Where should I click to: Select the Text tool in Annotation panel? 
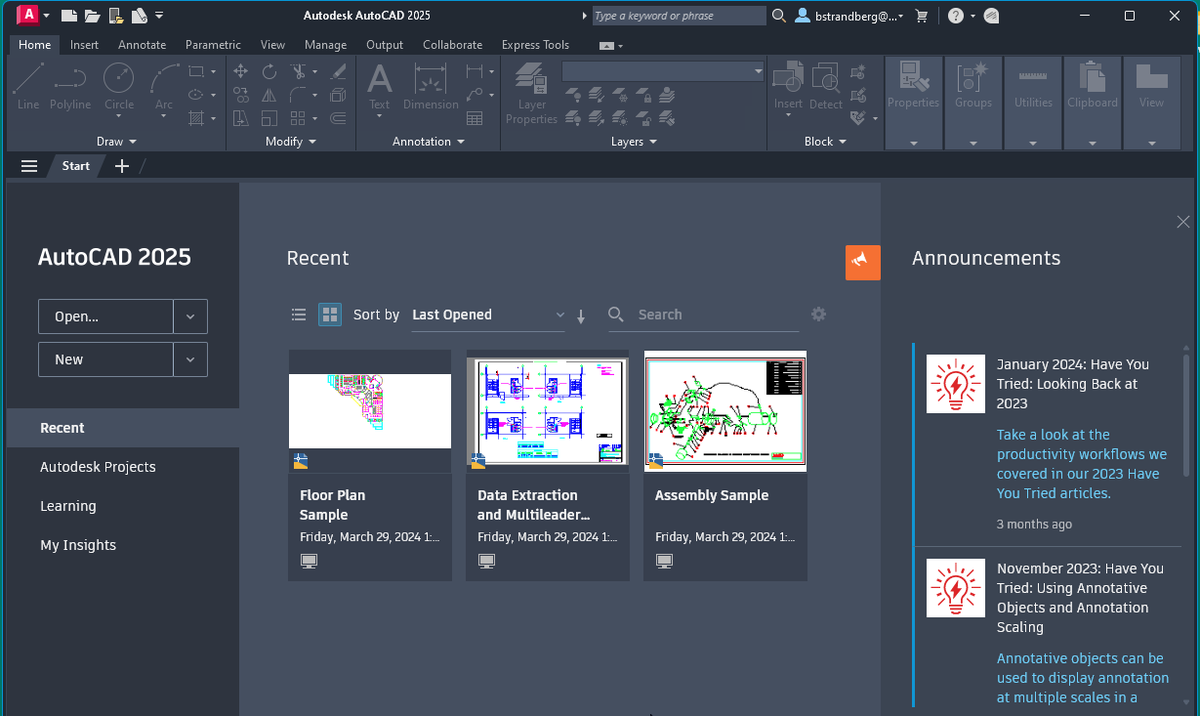click(379, 86)
